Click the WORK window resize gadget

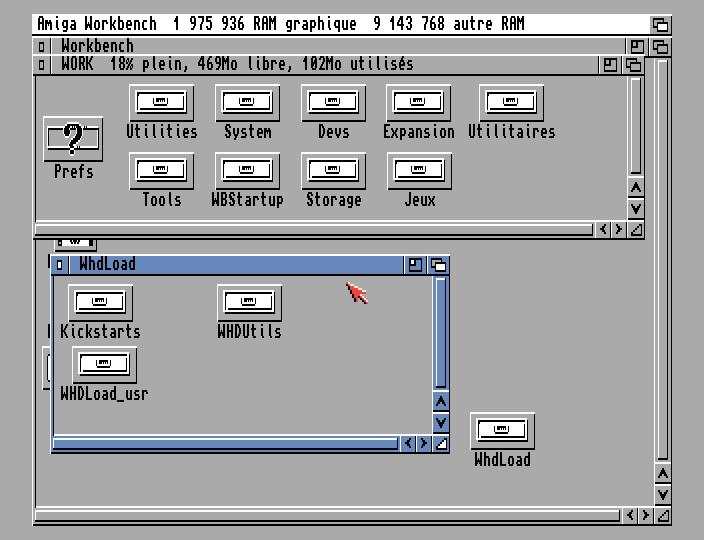coord(636,229)
